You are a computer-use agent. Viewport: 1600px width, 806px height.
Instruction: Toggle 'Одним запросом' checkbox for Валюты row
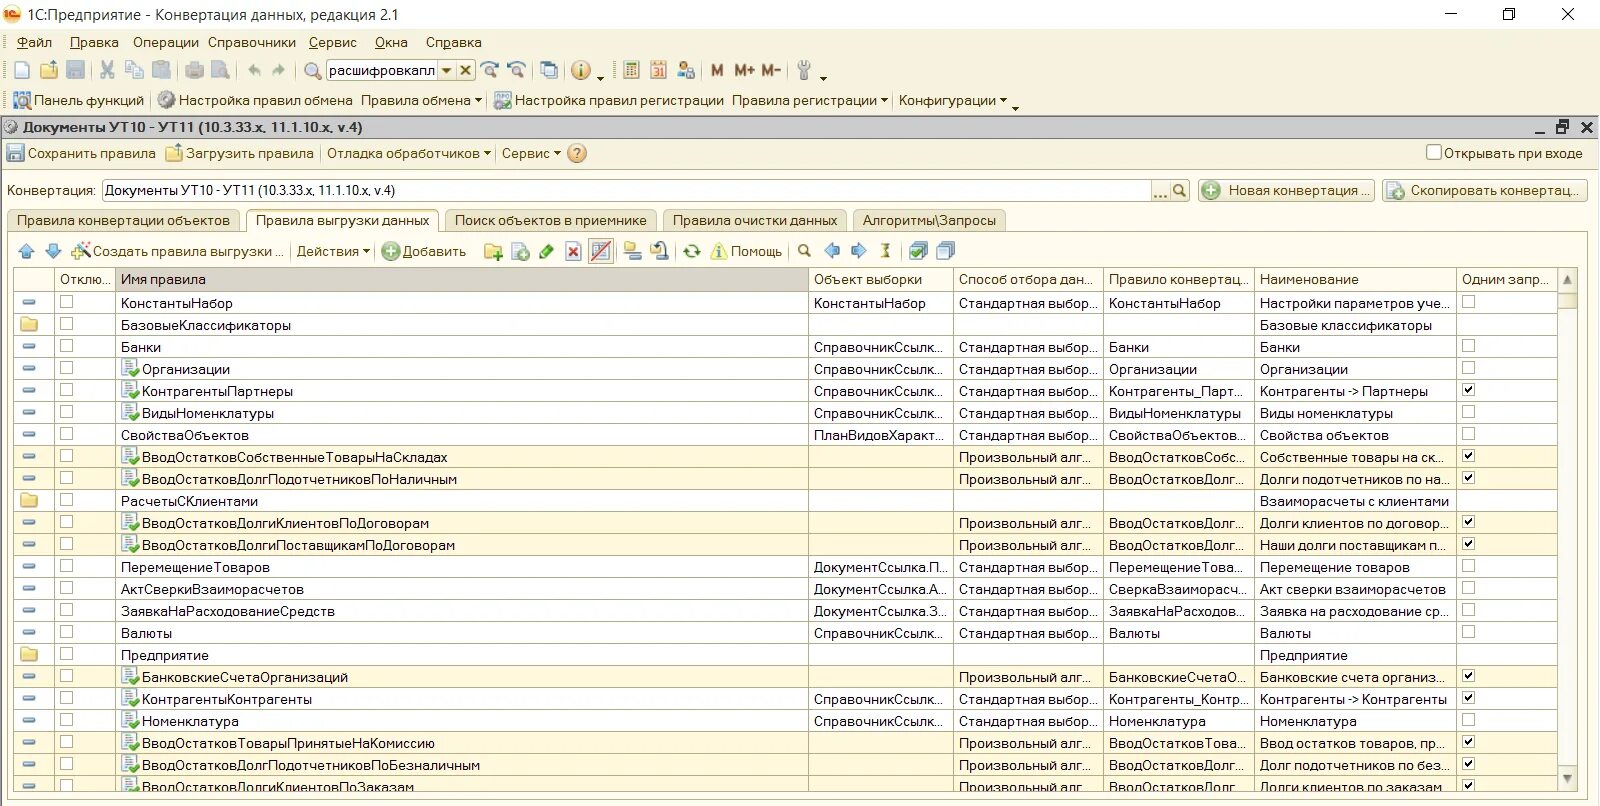1468,631
